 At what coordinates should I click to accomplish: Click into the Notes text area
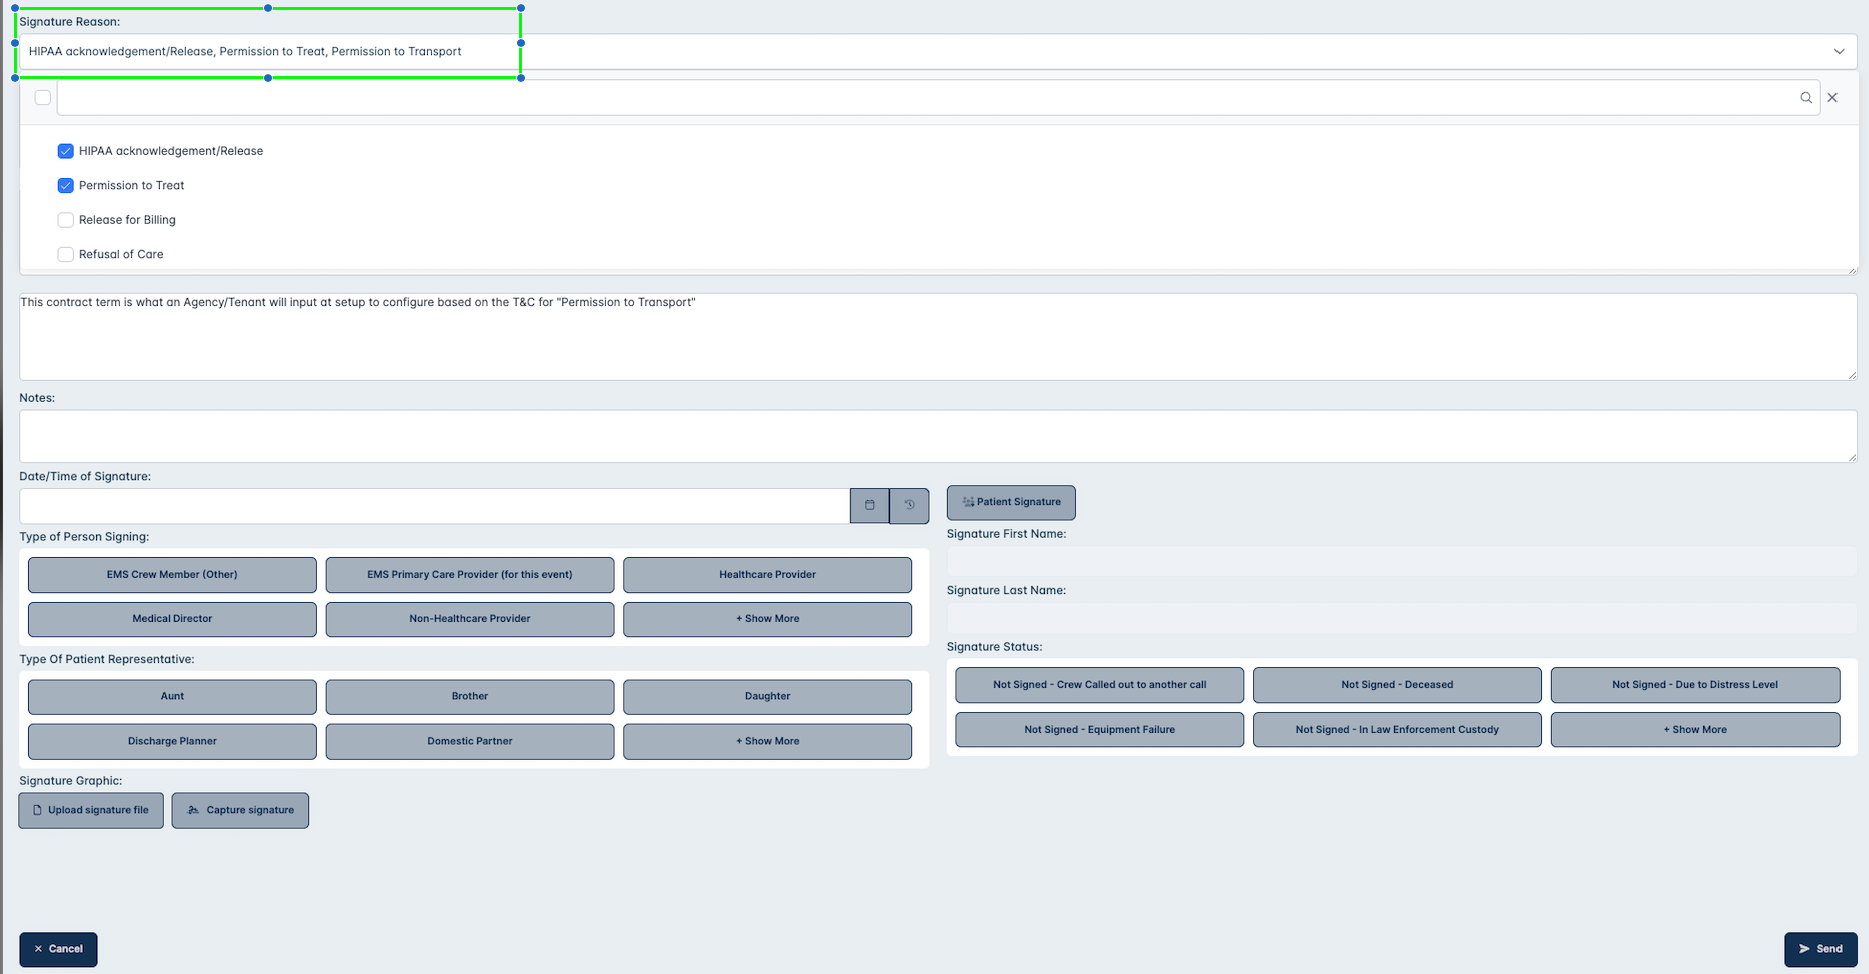pos(937,436)
